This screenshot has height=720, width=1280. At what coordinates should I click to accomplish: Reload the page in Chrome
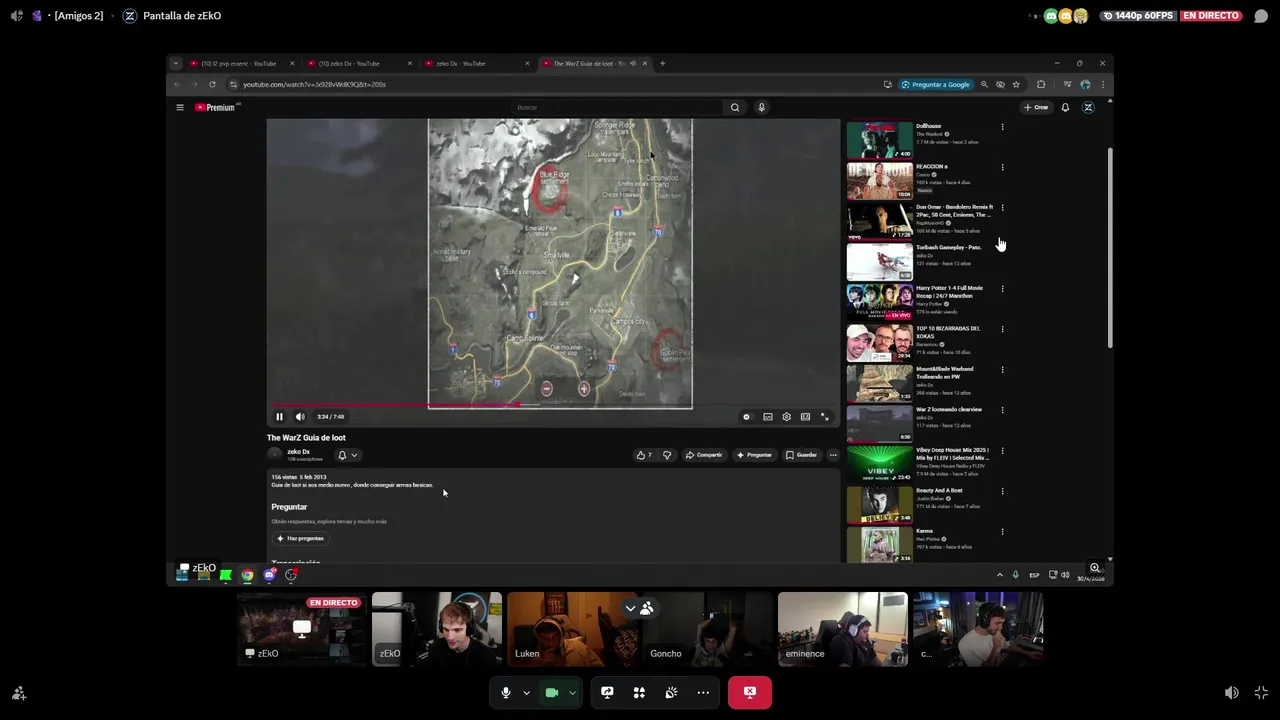click(212, 84)
